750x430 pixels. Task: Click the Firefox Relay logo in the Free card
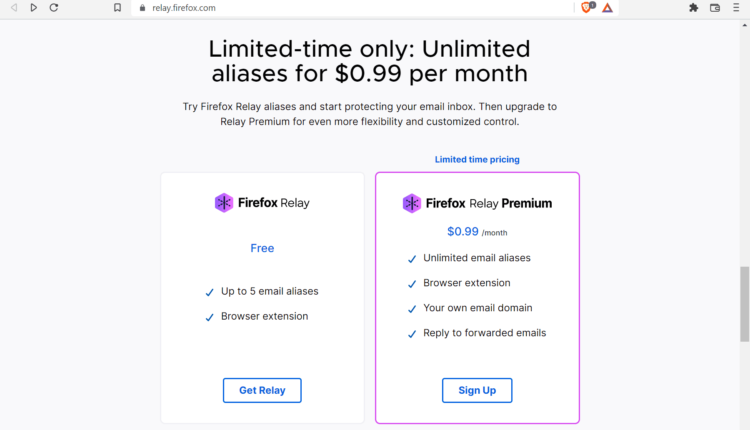coord(262,203)
